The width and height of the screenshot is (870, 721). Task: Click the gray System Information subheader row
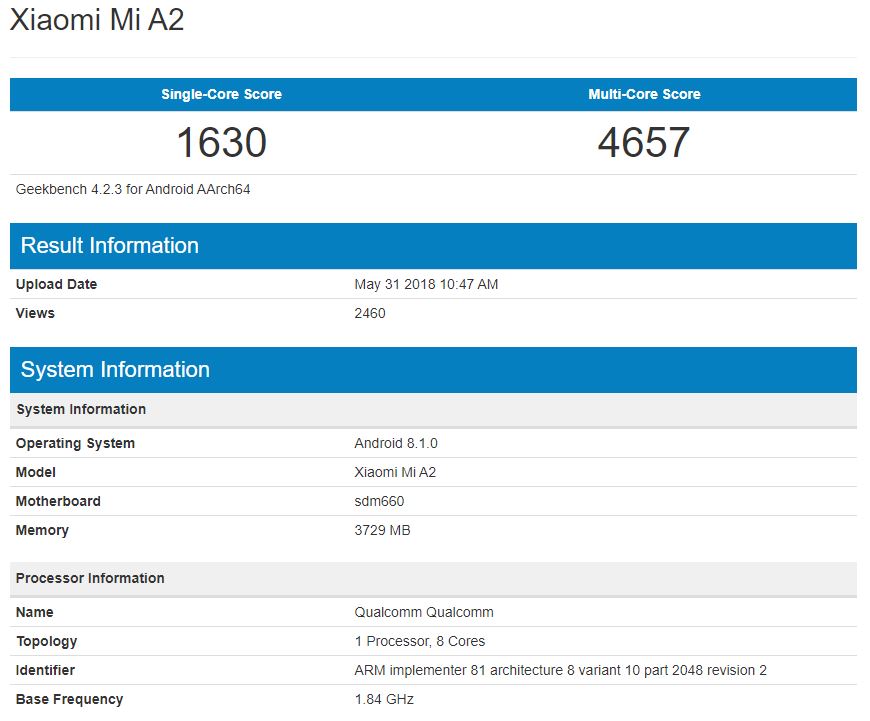81,409
